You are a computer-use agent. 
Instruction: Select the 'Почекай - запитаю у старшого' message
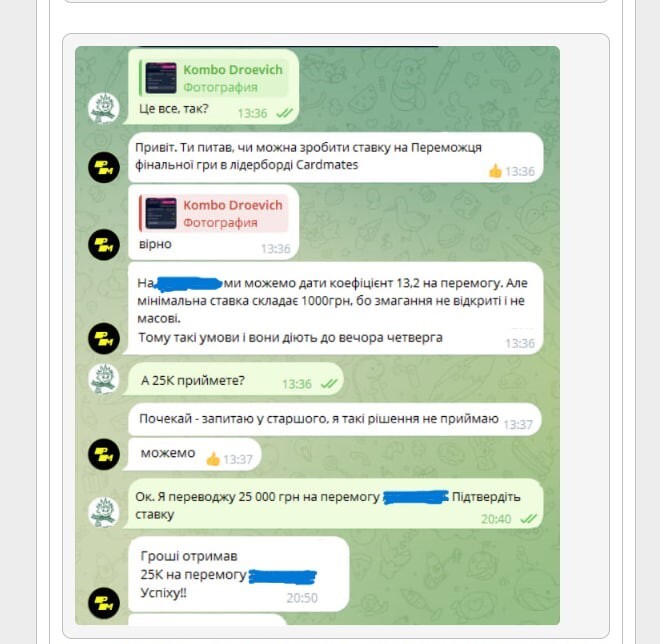(335, 419)
